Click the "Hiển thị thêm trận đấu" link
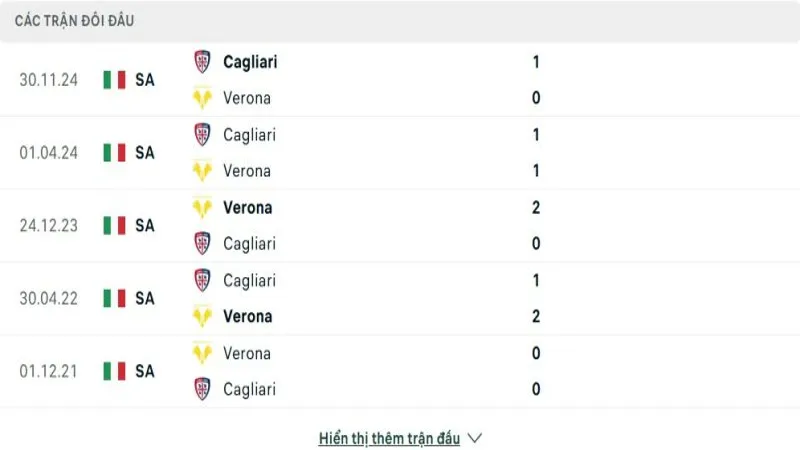 click(389, 438)
